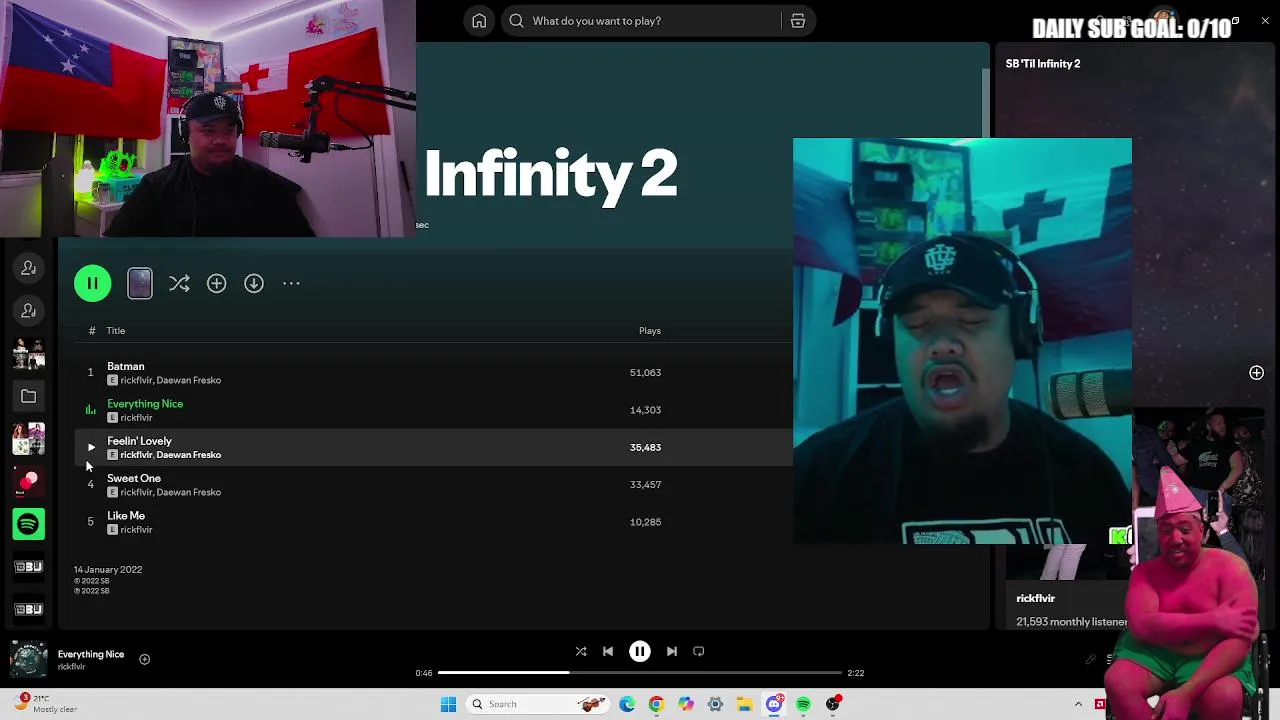Screen dimensions: 1280x720
Task: Open the album cover thumbnail beside the green pause button
Action: coord(140,284)
